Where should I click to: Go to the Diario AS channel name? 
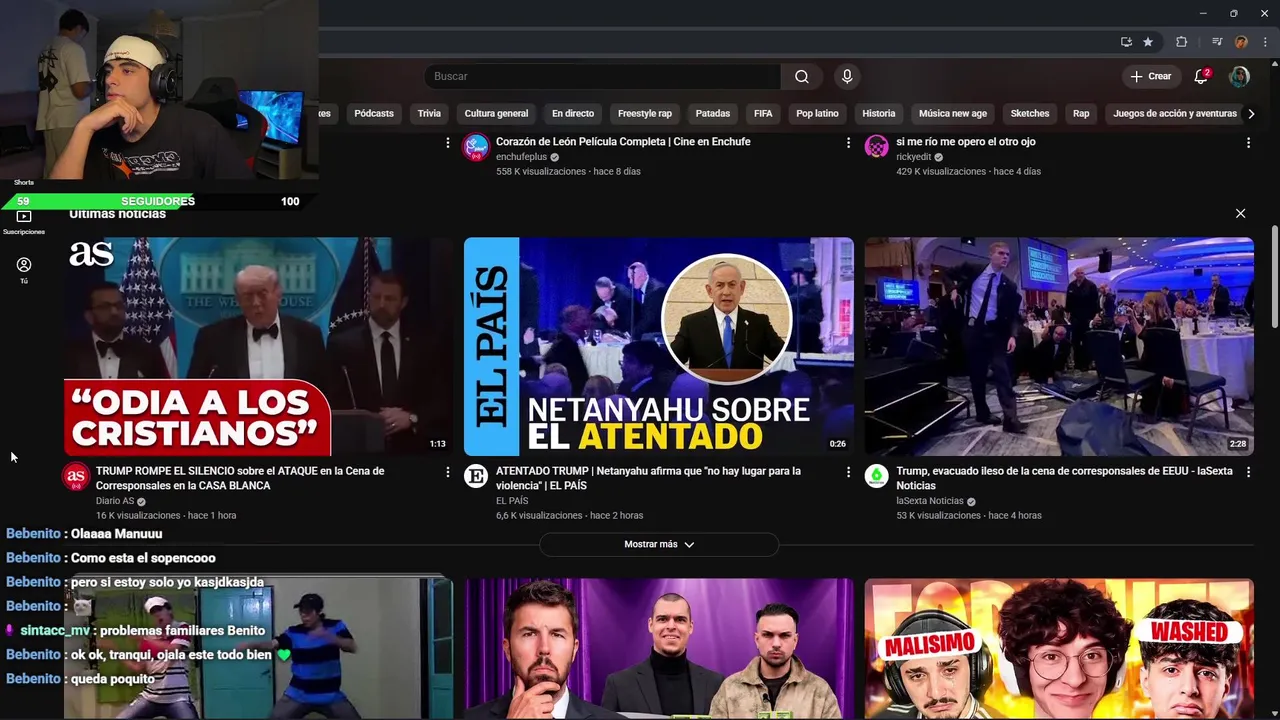click(x=115, y=501)
